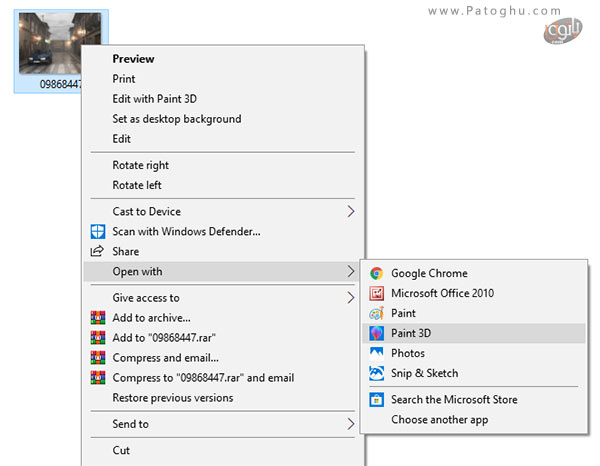Select Add to "09868447.rar"
The image size is (600, 466).
click(223, 337)
